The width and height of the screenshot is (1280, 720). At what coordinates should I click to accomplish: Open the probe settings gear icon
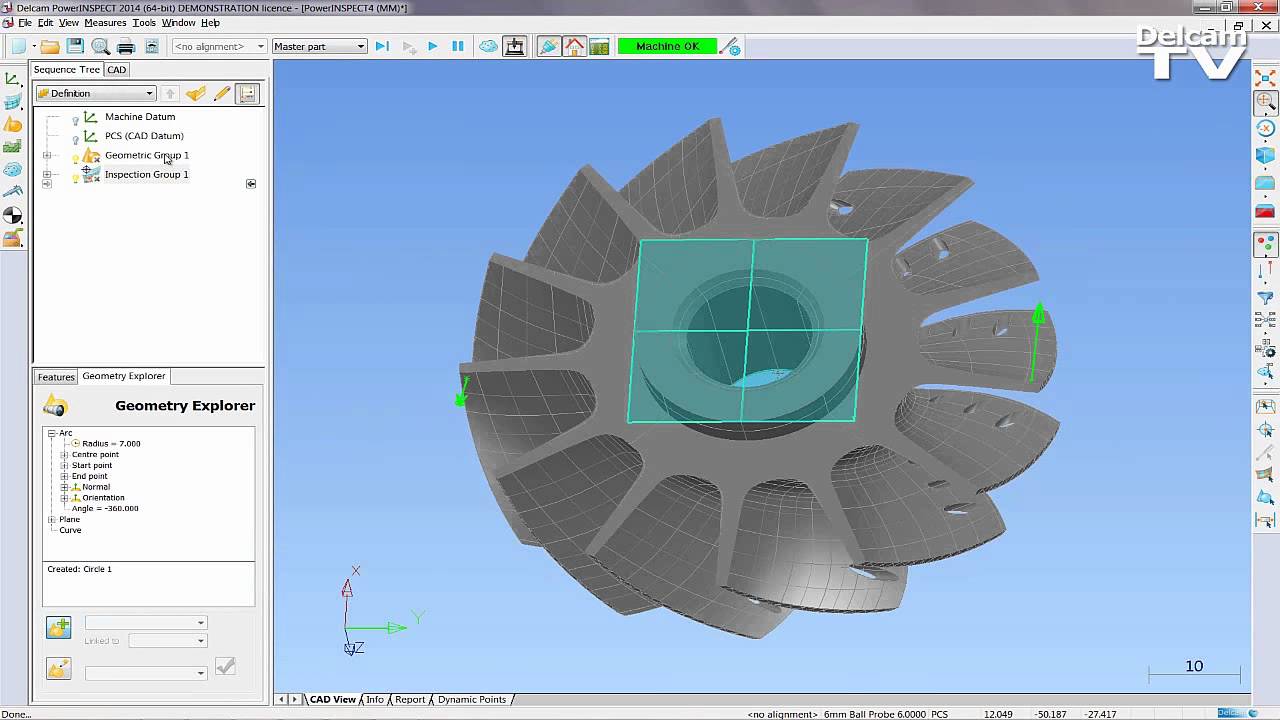tap(731, 46)
